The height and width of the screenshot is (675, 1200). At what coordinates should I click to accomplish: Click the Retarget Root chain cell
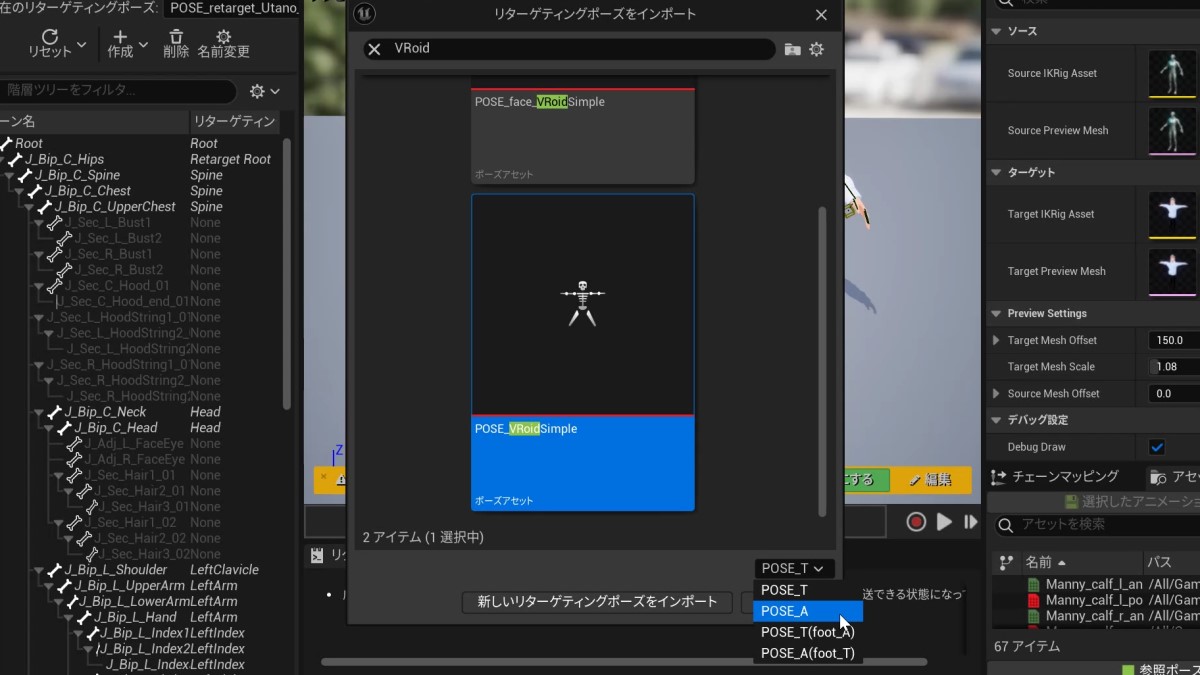pyautogui.click(x=231, y=159)
